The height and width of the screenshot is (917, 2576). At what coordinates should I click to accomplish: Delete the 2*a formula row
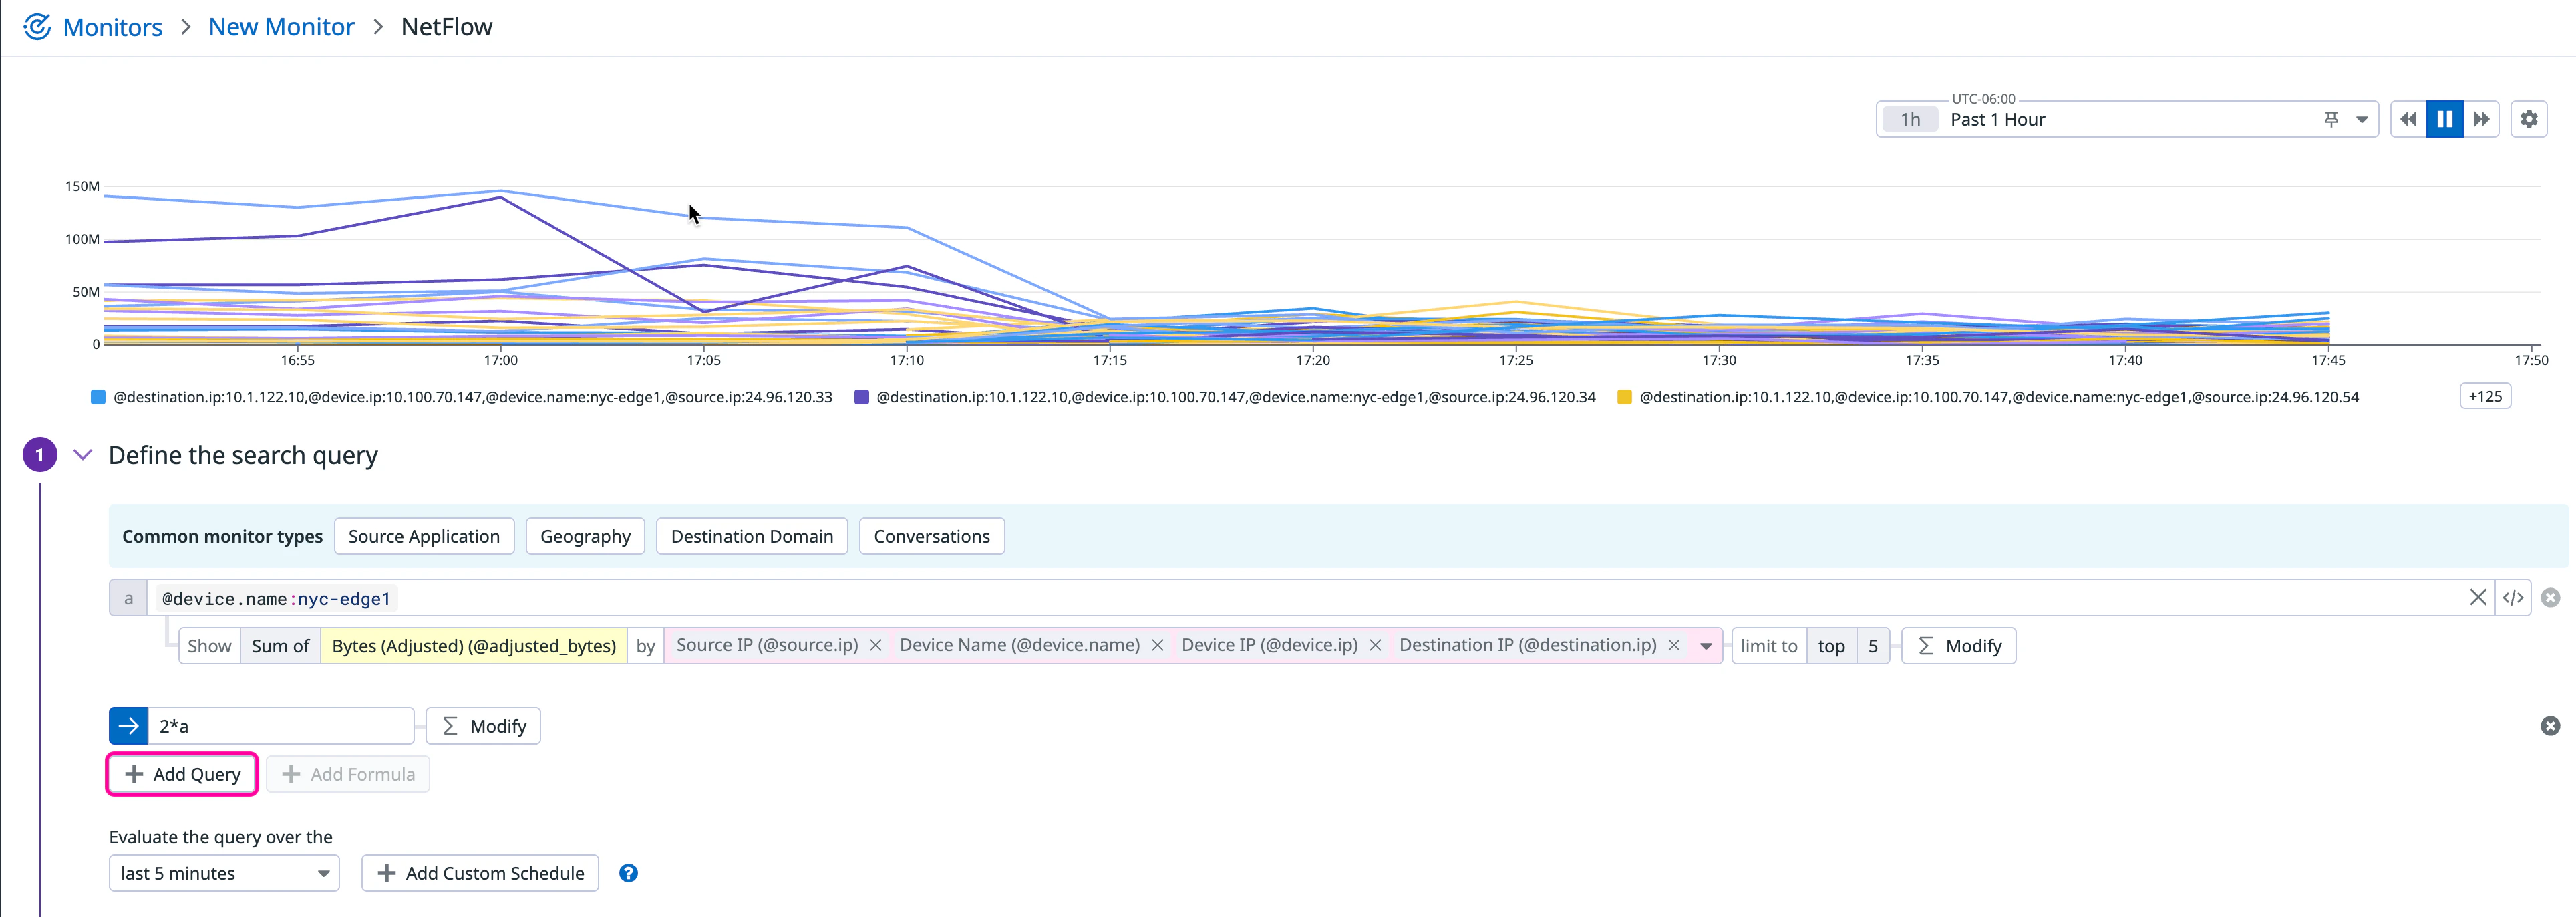2551,726
